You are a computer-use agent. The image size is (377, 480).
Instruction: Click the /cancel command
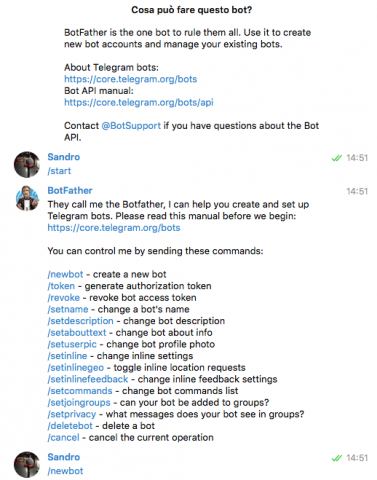[63, 438]
